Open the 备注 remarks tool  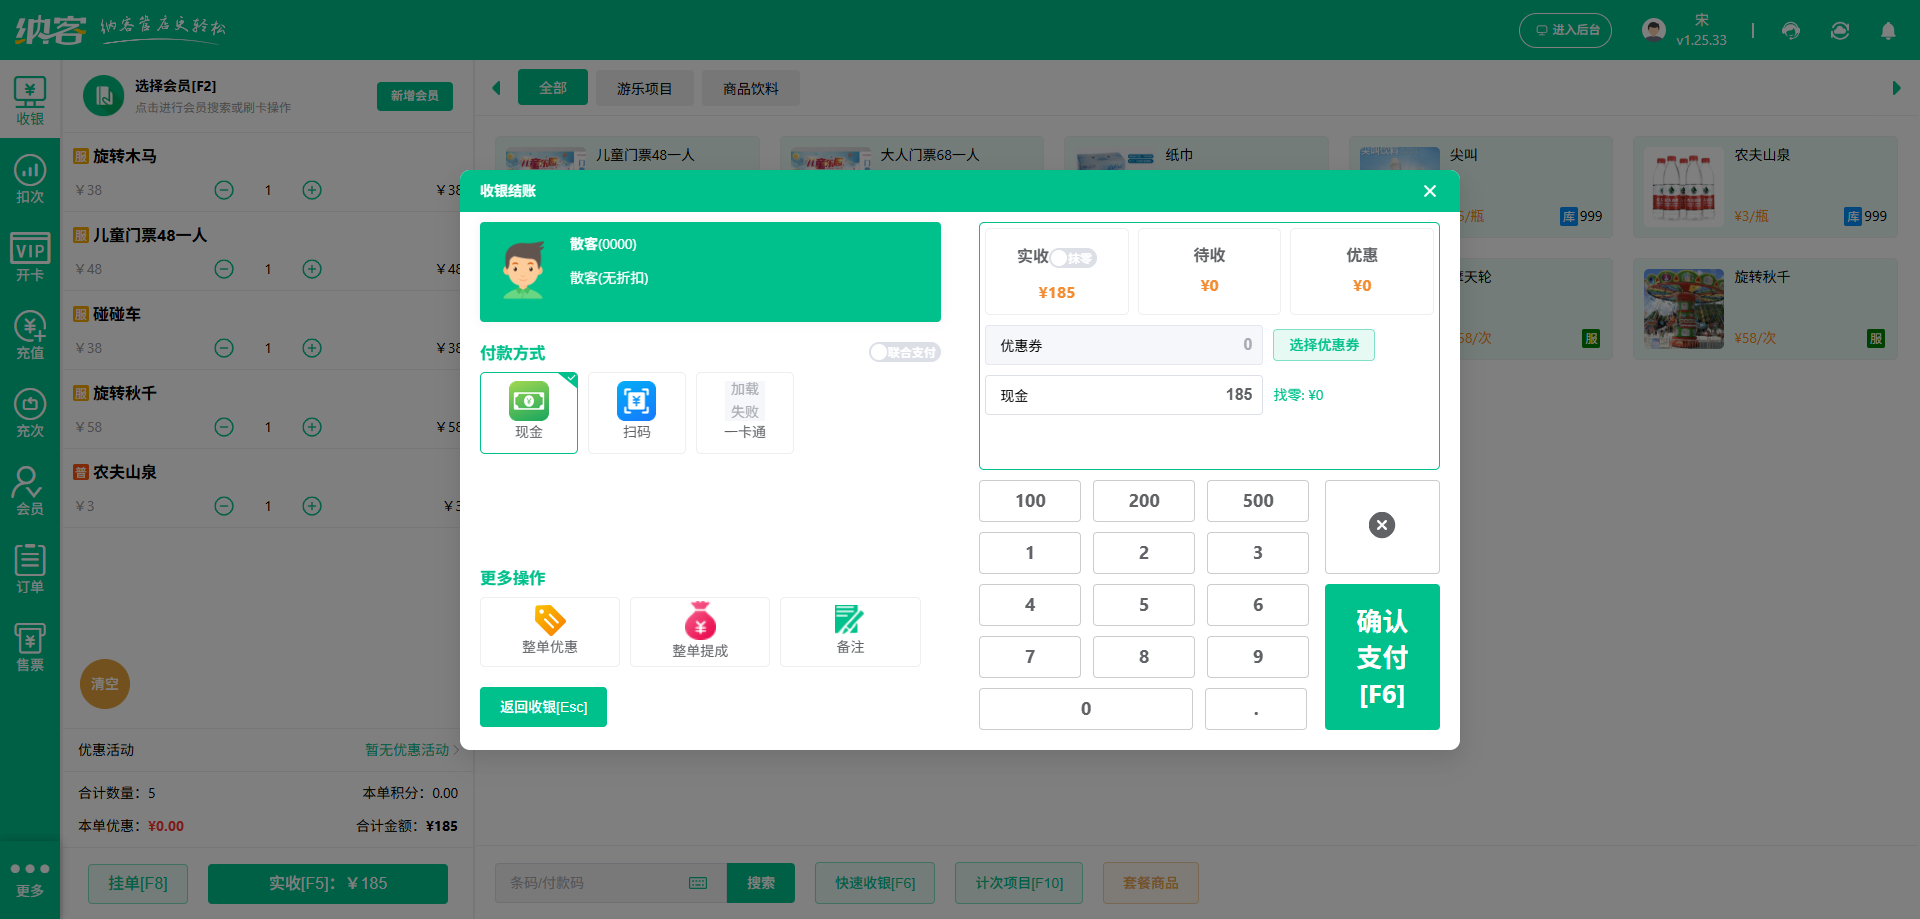click(x=849, y=631)
